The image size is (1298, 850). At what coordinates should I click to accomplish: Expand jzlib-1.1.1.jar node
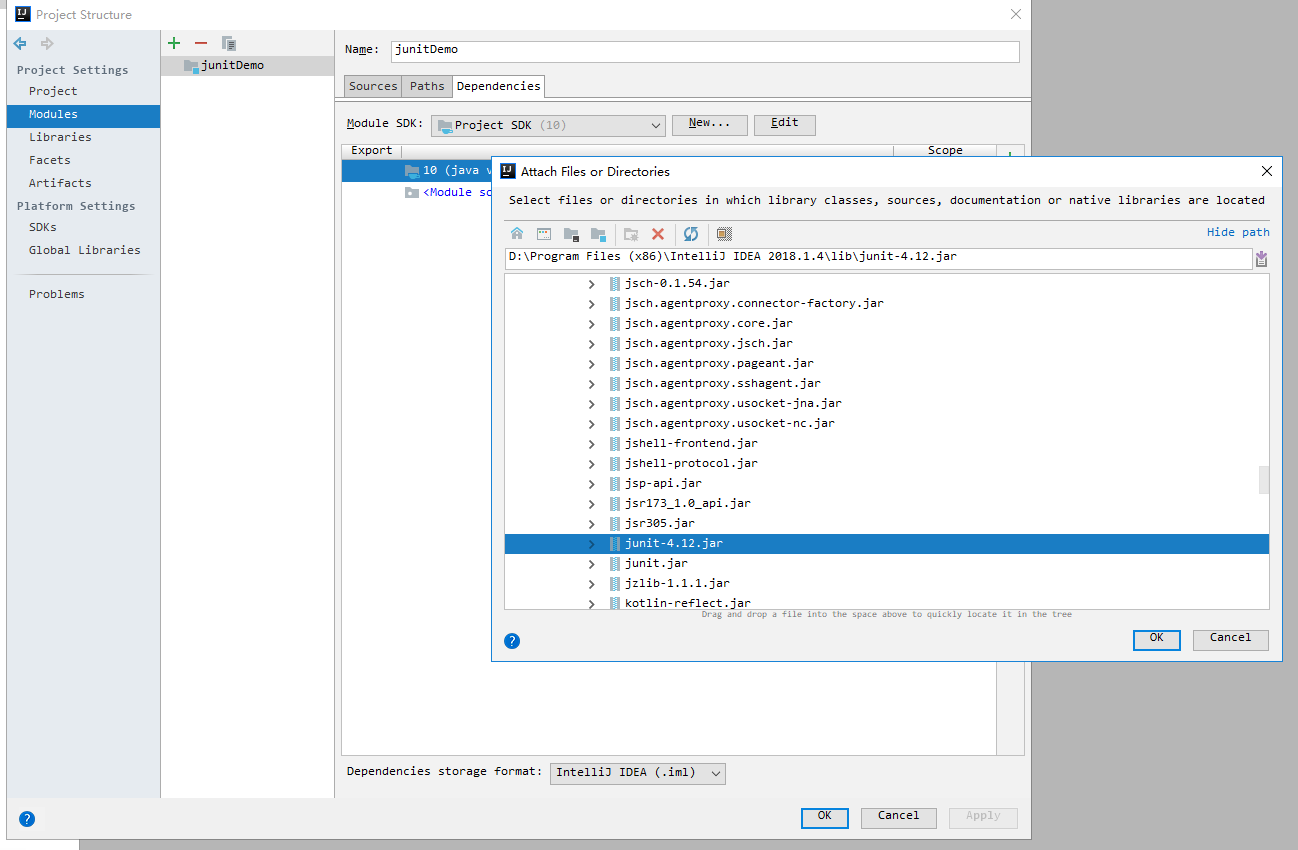(591, 584)
